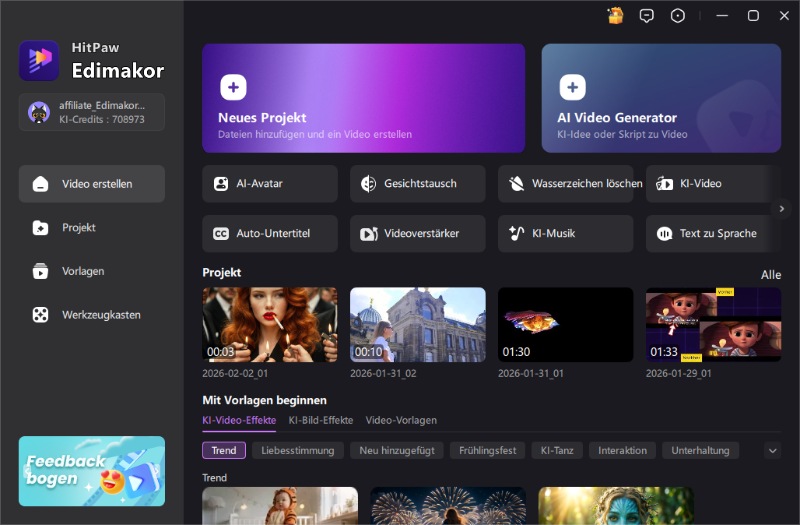Open the Auto-Untertitel tool
The height and width of the screenshot is (525, 800).
coord(270,234)
